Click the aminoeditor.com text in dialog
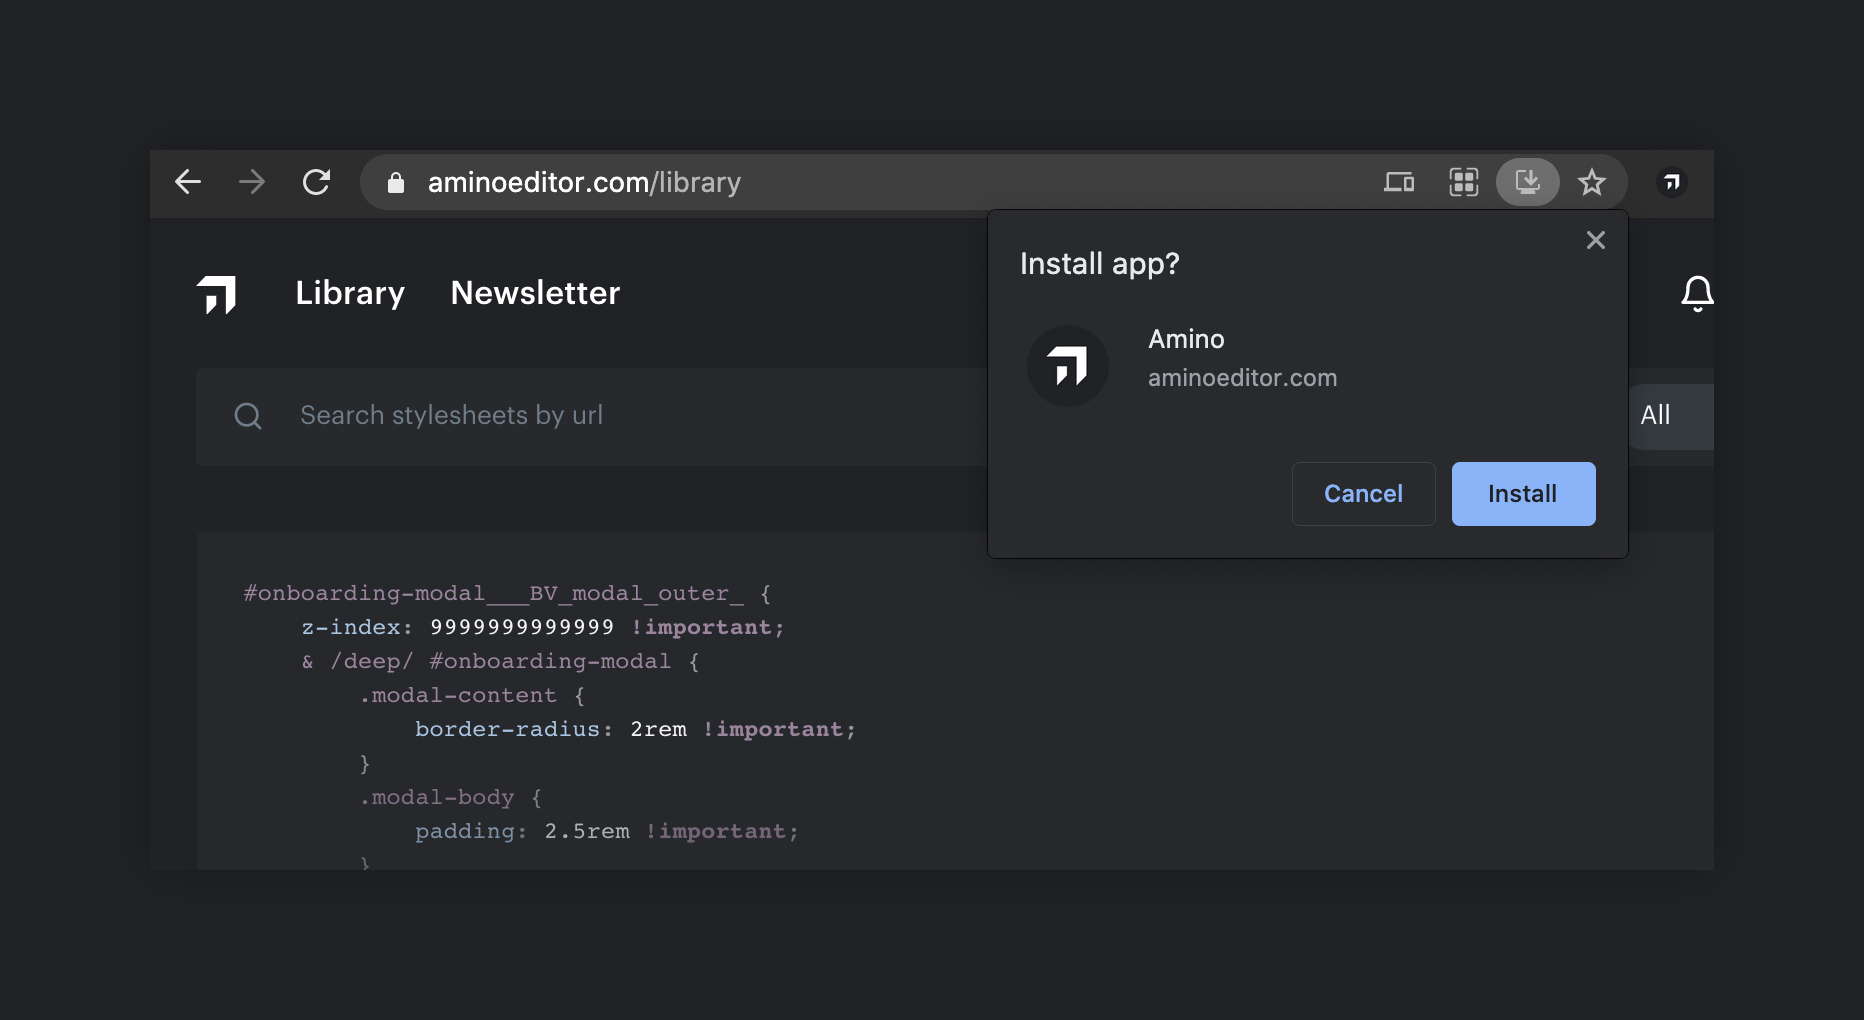Viewport: 1864px width, 1020px height. [1242, 378]
